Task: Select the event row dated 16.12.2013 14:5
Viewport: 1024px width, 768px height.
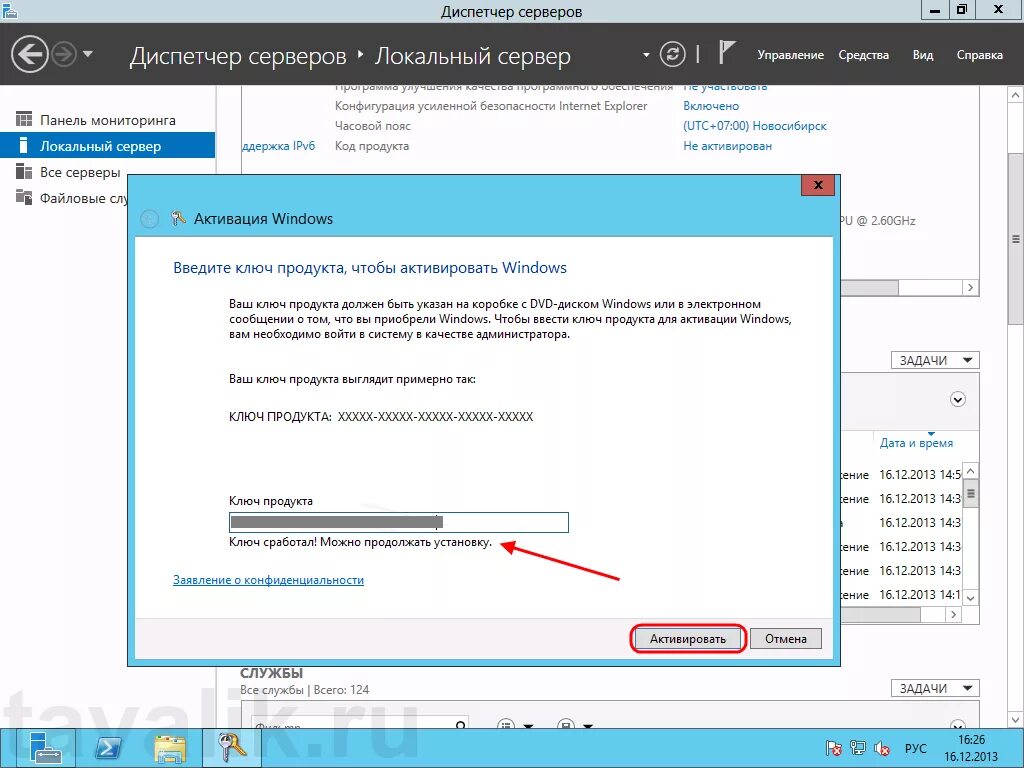Action: (902, 474)
